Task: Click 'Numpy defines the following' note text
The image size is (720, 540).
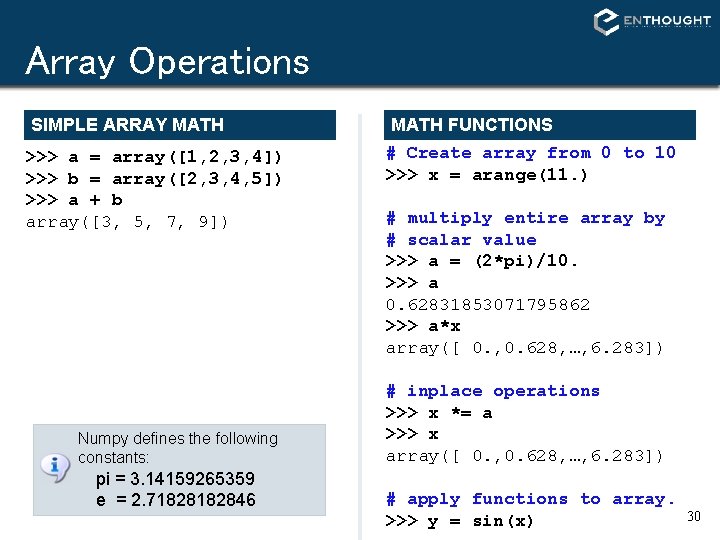Action: (x=178, y=439)
